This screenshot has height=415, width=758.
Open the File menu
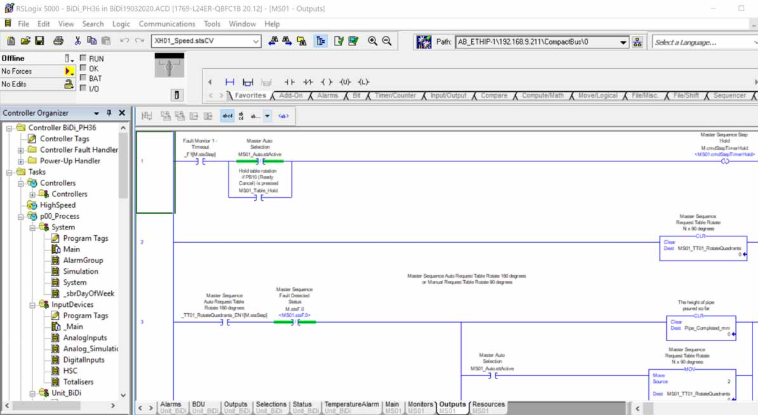tap(23, 24)
